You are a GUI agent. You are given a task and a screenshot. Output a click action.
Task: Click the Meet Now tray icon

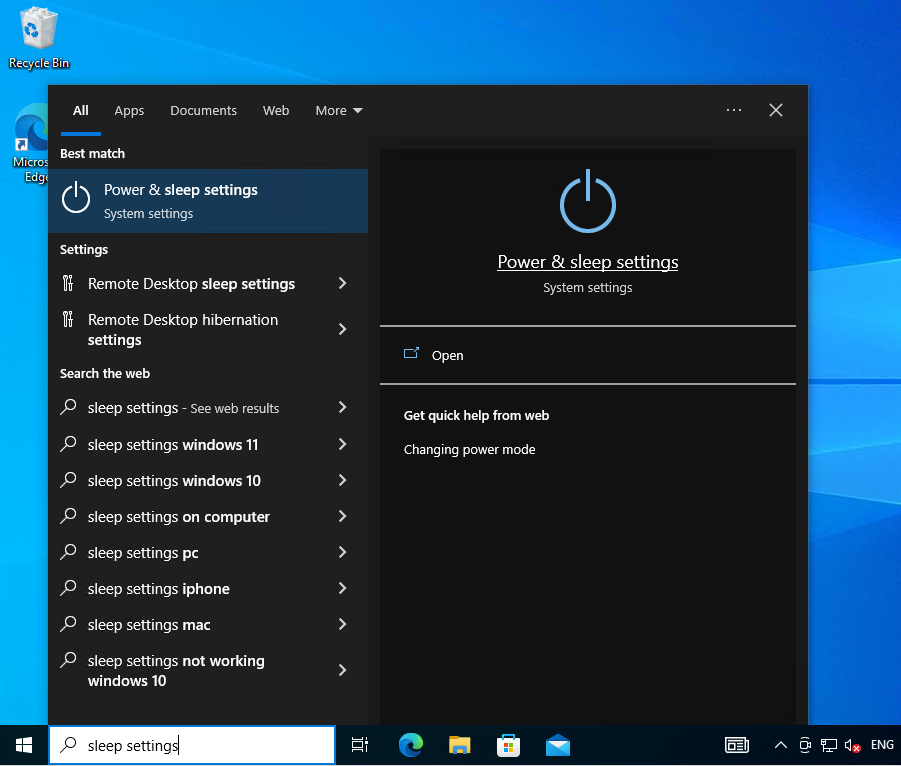805,745
